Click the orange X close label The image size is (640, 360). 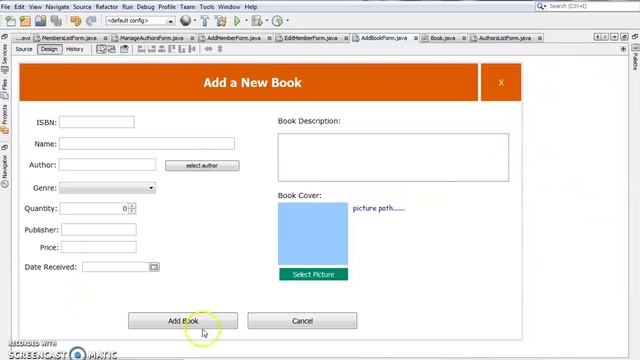click(501, 82)
